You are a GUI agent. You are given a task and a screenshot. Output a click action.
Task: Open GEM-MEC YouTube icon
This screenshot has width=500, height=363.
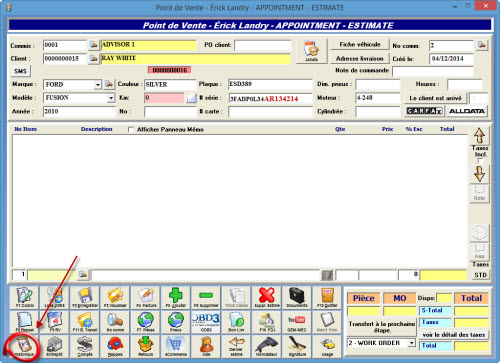(x=297, y=322)
